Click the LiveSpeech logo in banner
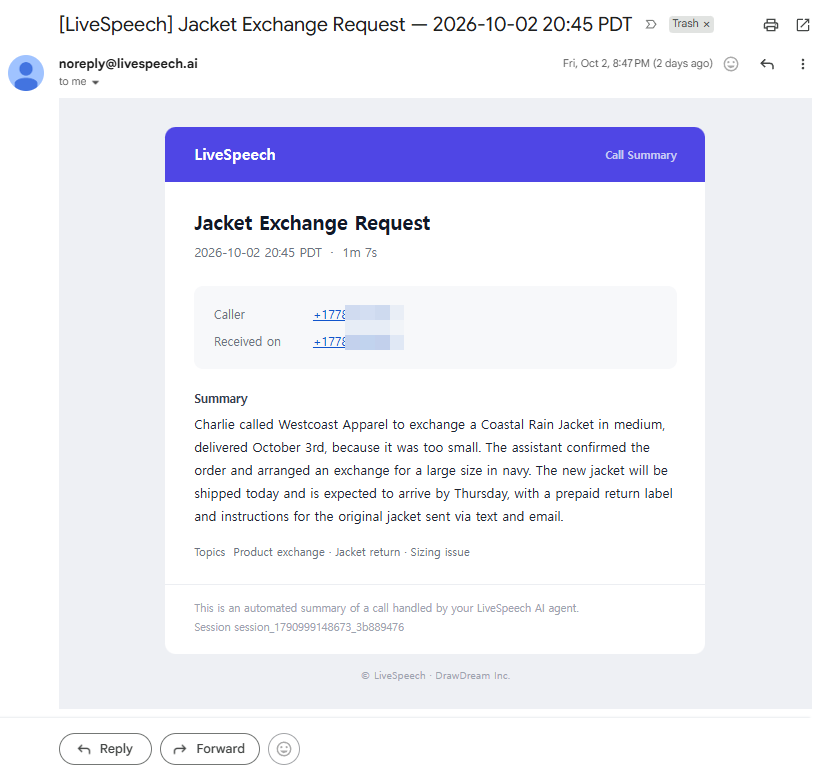The image size is (824, 775). point(235,155)
